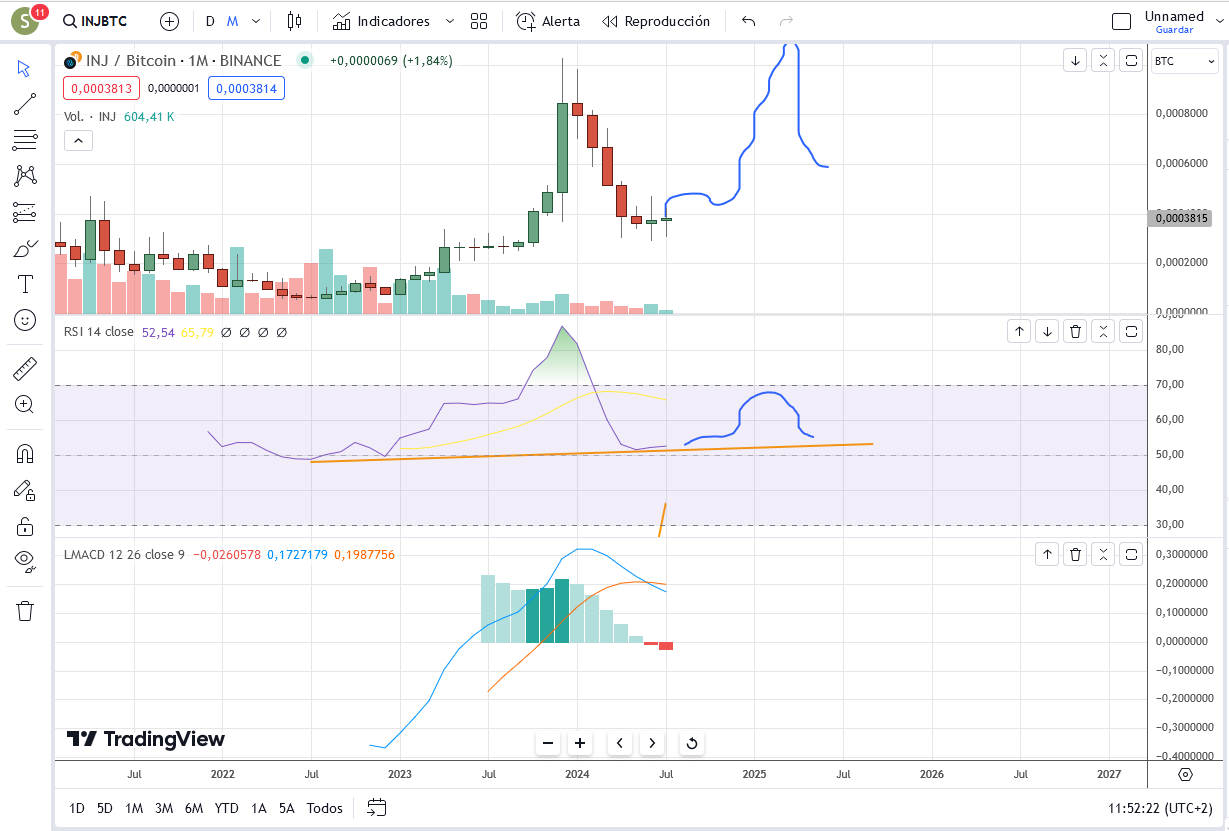Viewport: 1229px width, 831px height.
Task: Open the user profile avatar menu
Action: point(26,21)
